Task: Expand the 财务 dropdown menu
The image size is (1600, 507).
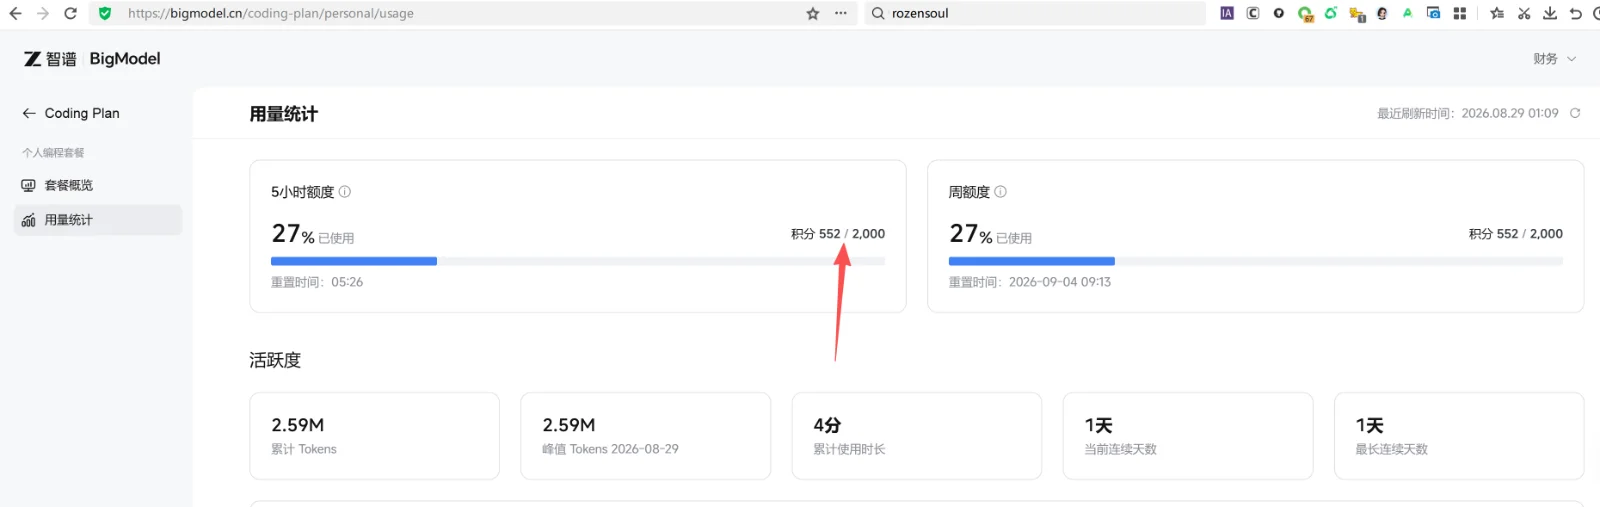Action: click(1555, 59)
